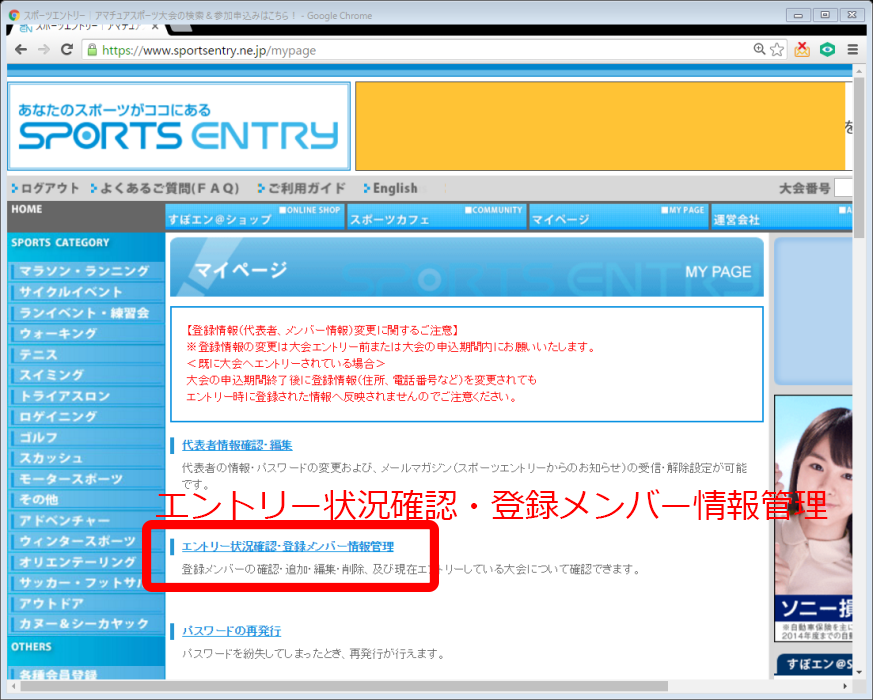
Task: Bookmark this page with the star icon
Action: coord(777,50)
